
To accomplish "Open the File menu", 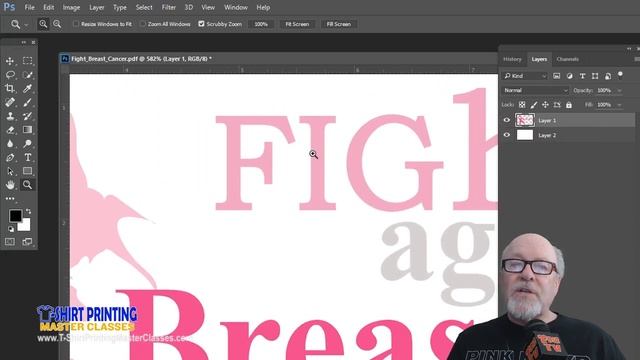I will pyautogui.click(x=29, y=7).
